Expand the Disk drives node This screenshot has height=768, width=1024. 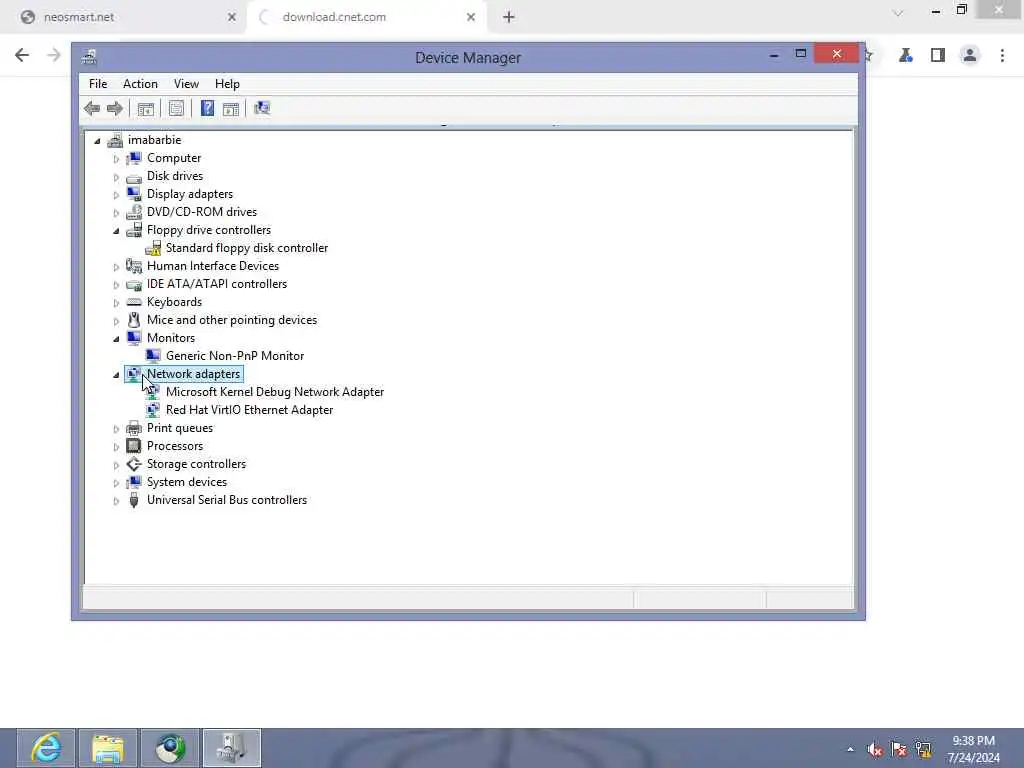click(116, 177)
